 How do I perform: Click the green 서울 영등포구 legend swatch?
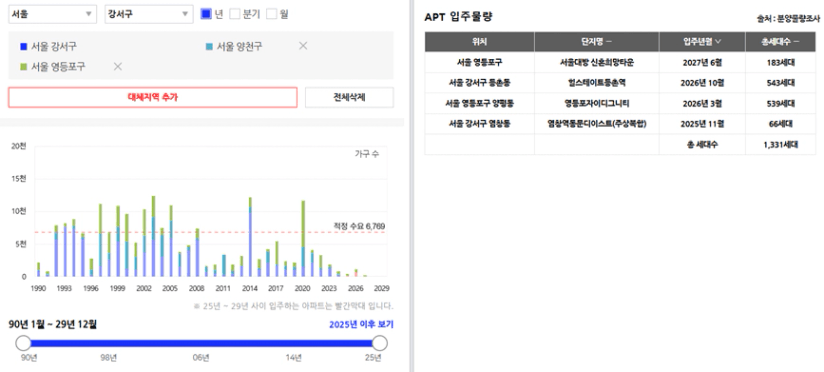tap(23, 67)
